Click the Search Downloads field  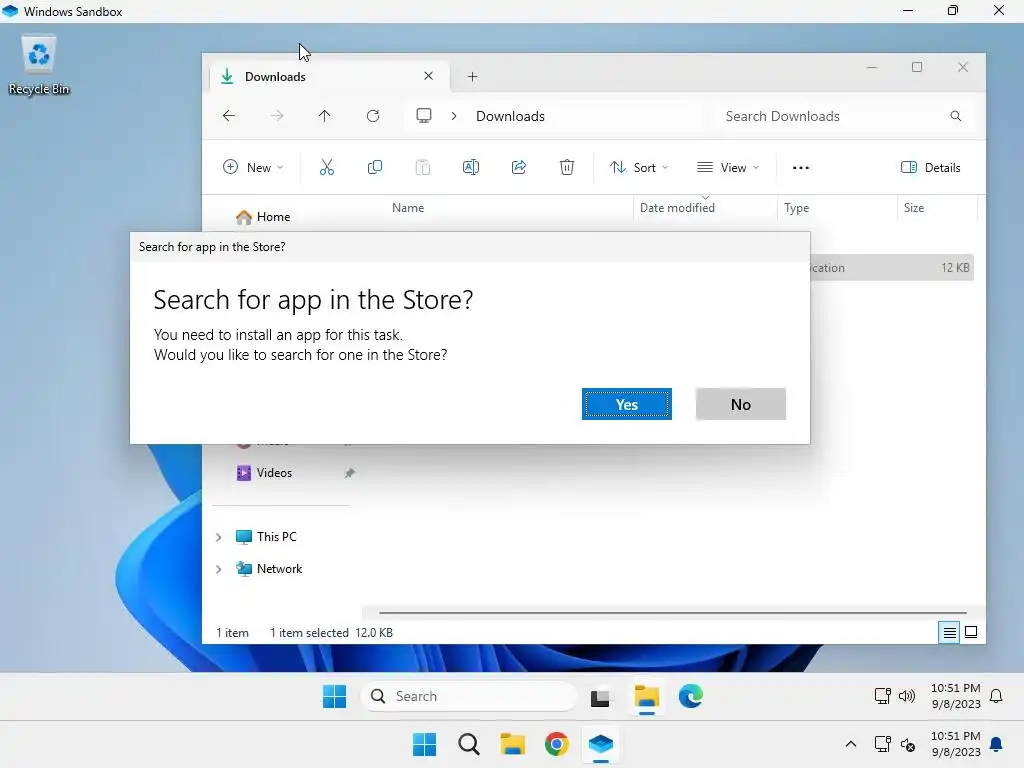tap(842, 116)
